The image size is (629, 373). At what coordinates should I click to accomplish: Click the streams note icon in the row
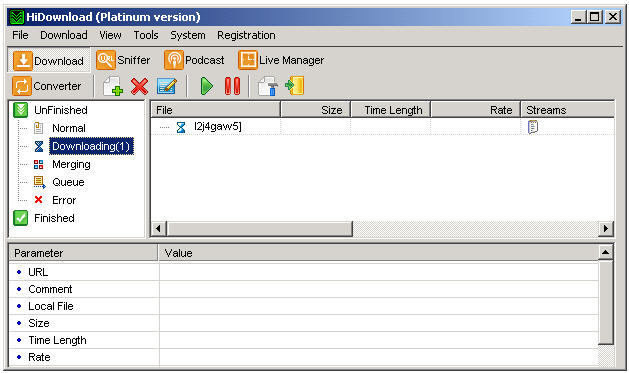click(x=533, y=127)
